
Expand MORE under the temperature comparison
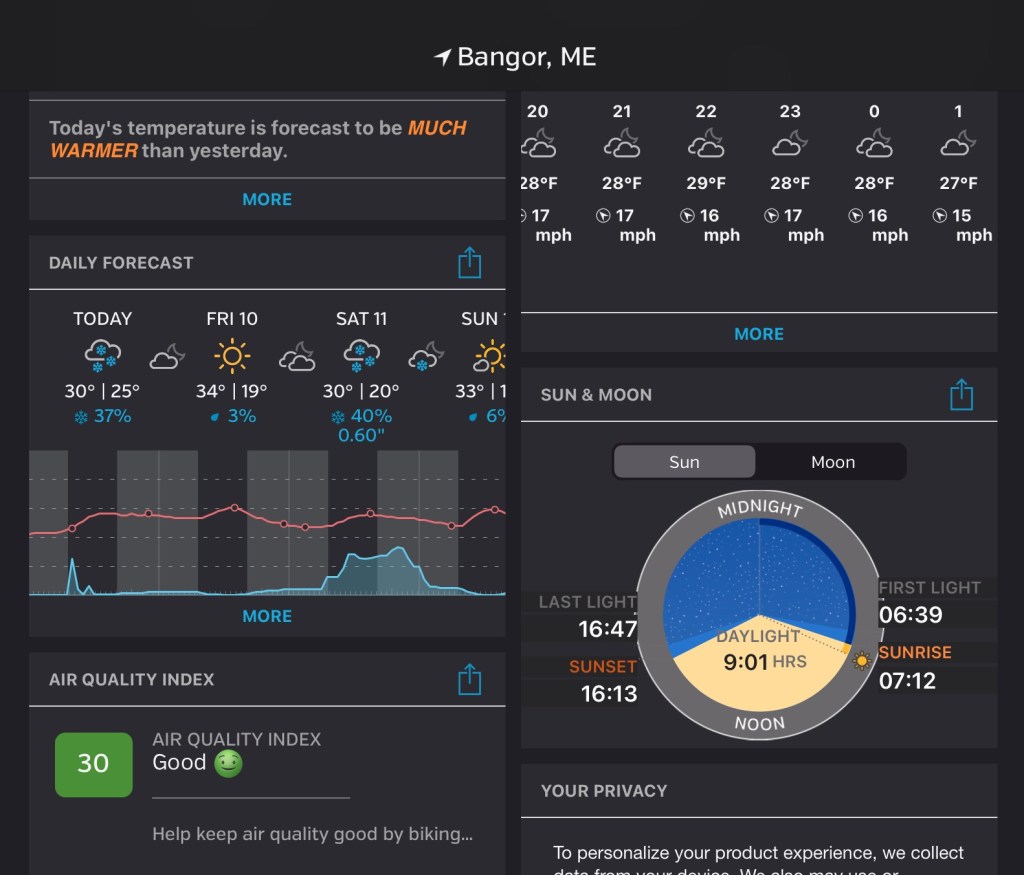click(x=267, y=199)
